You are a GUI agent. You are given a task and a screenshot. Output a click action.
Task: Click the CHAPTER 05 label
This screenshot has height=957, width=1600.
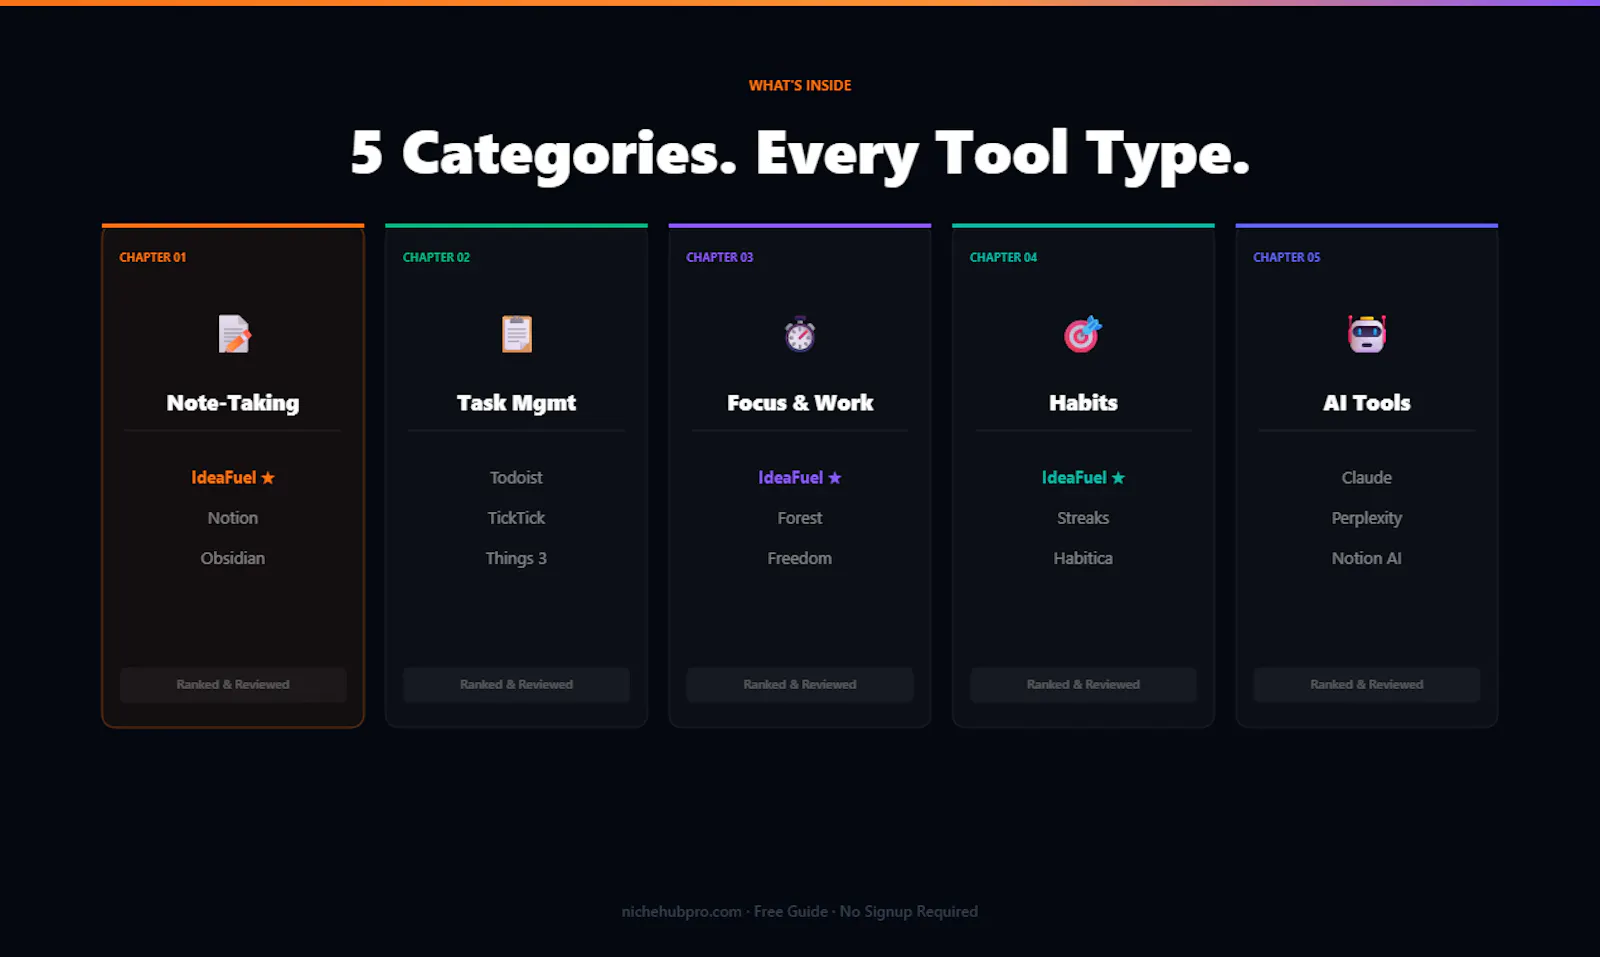[x=1287, y=257]
